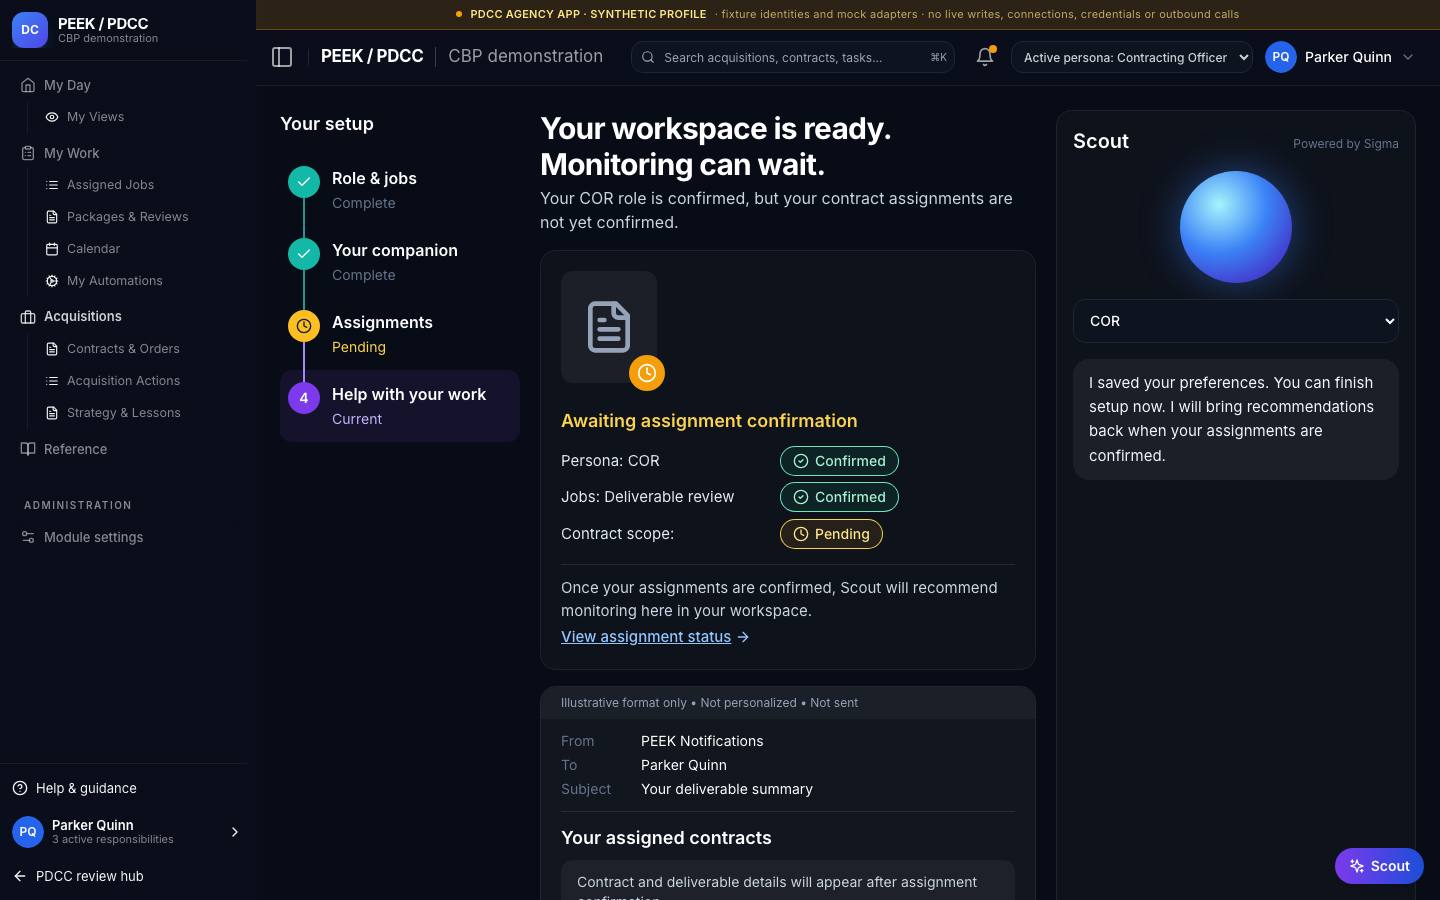Click the Acquisitions briefcase icon
This screenshot has height=900, width=1440.
pyautogui.click(x=28, y=317)
